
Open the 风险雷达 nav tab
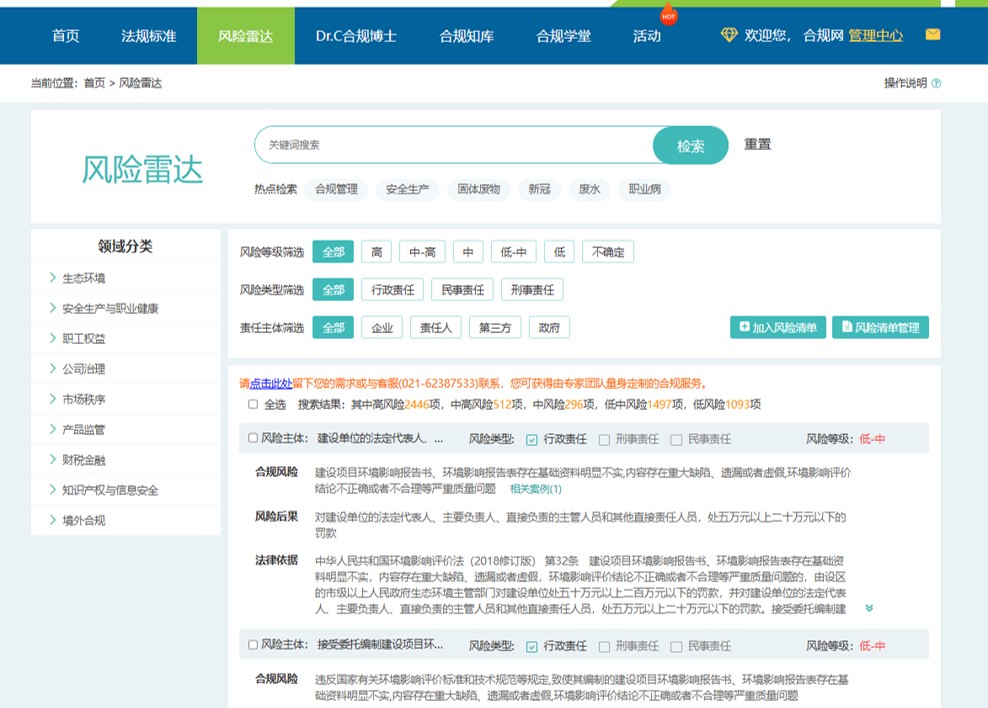click(x=246, y=36)
